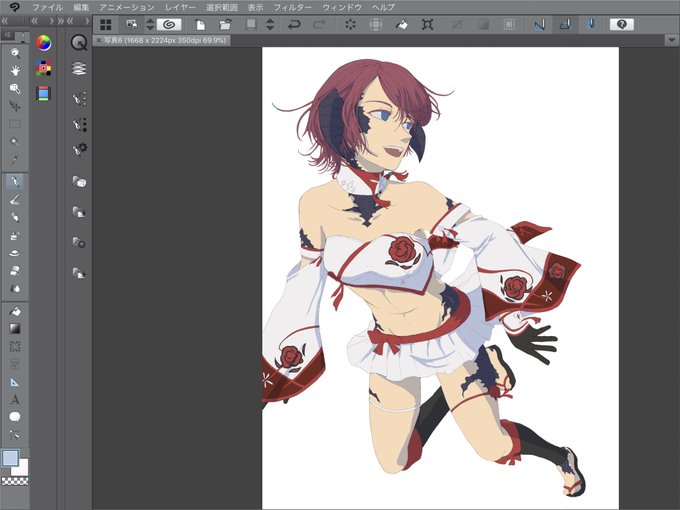This screenshot has width=680, height=510.
Task: Open Sub Tool Detail gear icon
Action: (x=79, y=150)
